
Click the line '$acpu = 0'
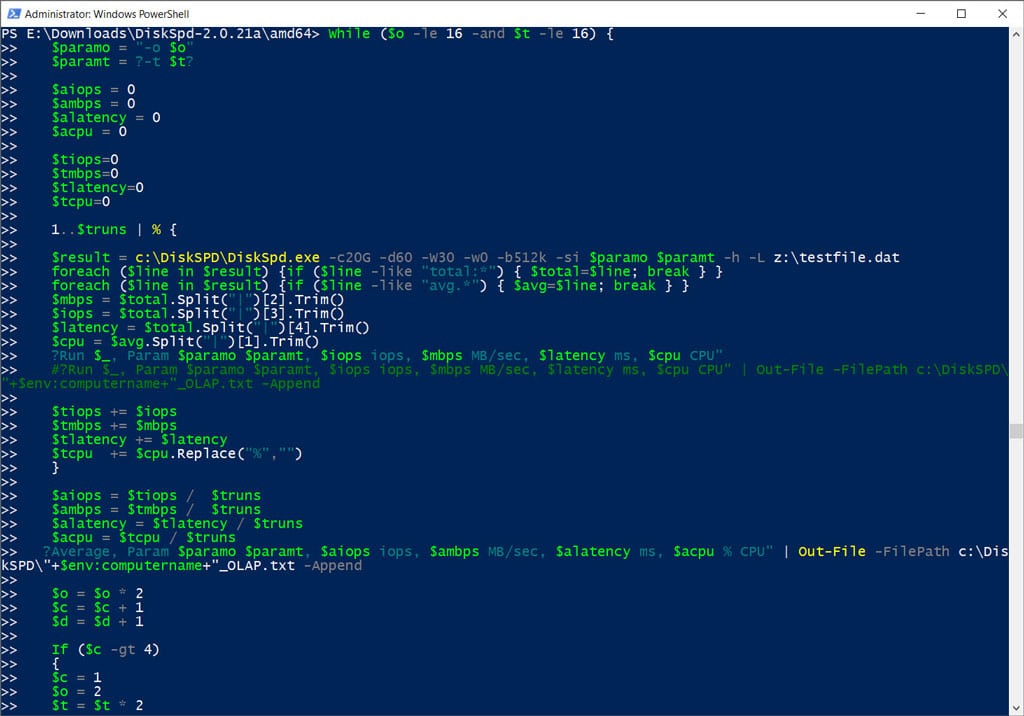pos(89,132)
